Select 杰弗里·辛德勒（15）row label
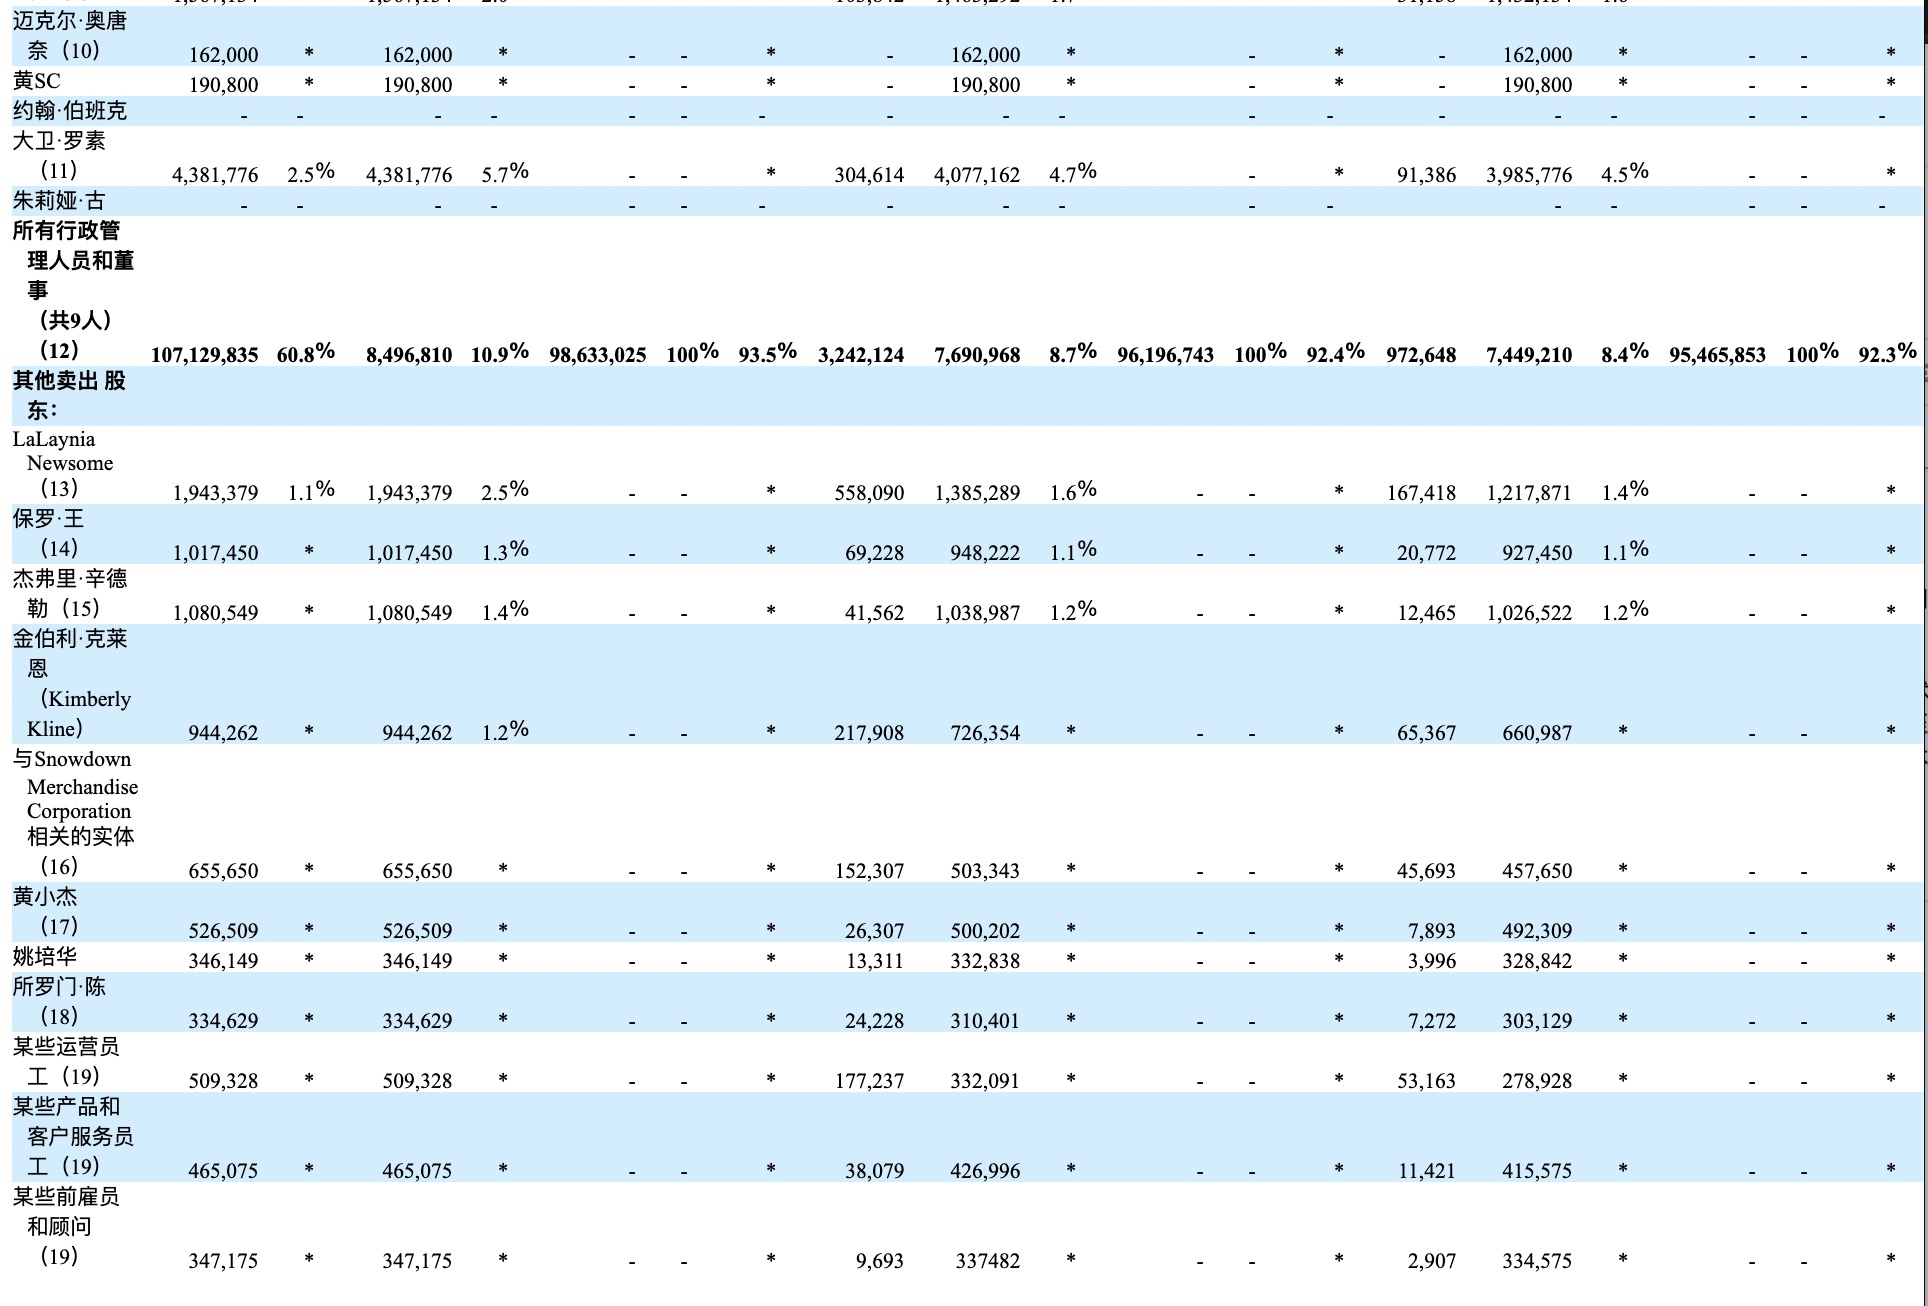1928x1306 pixels. click(x=70, y=594)
